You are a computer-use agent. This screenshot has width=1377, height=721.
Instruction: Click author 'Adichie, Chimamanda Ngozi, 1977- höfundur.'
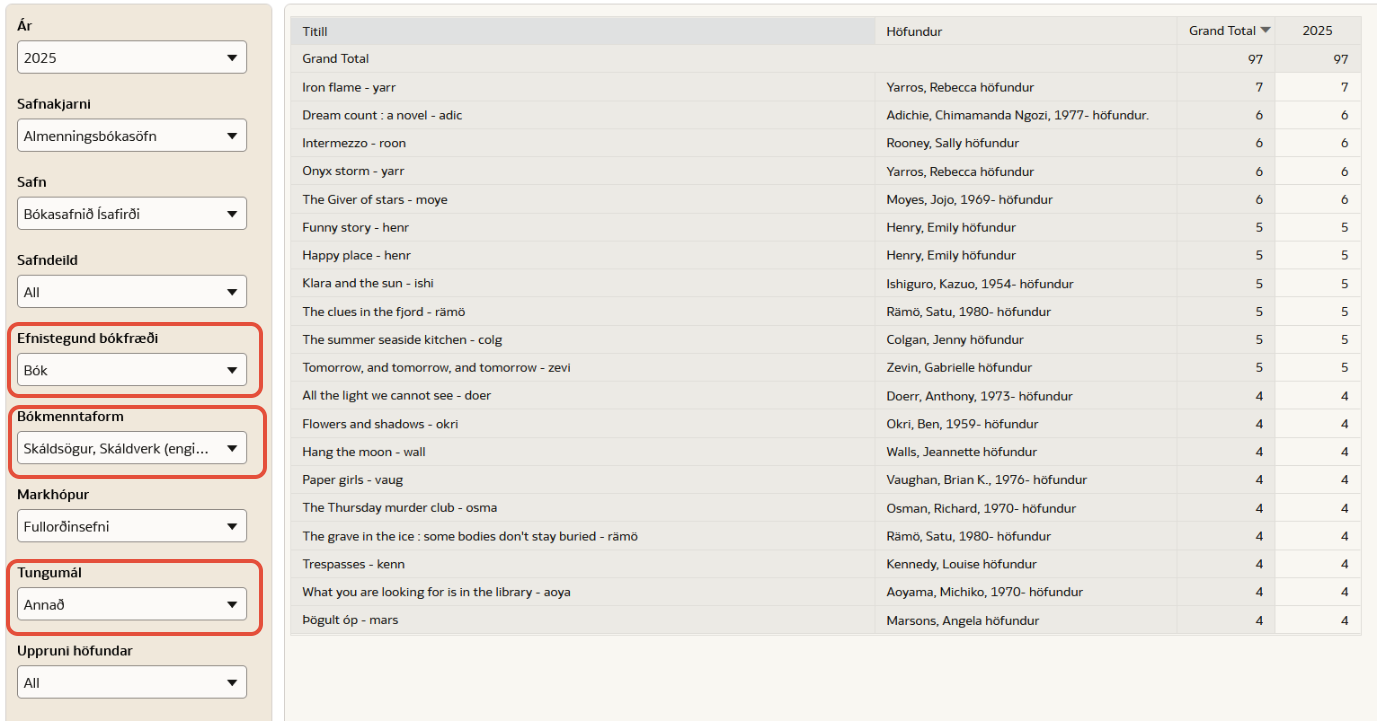tap(1018, 115)
